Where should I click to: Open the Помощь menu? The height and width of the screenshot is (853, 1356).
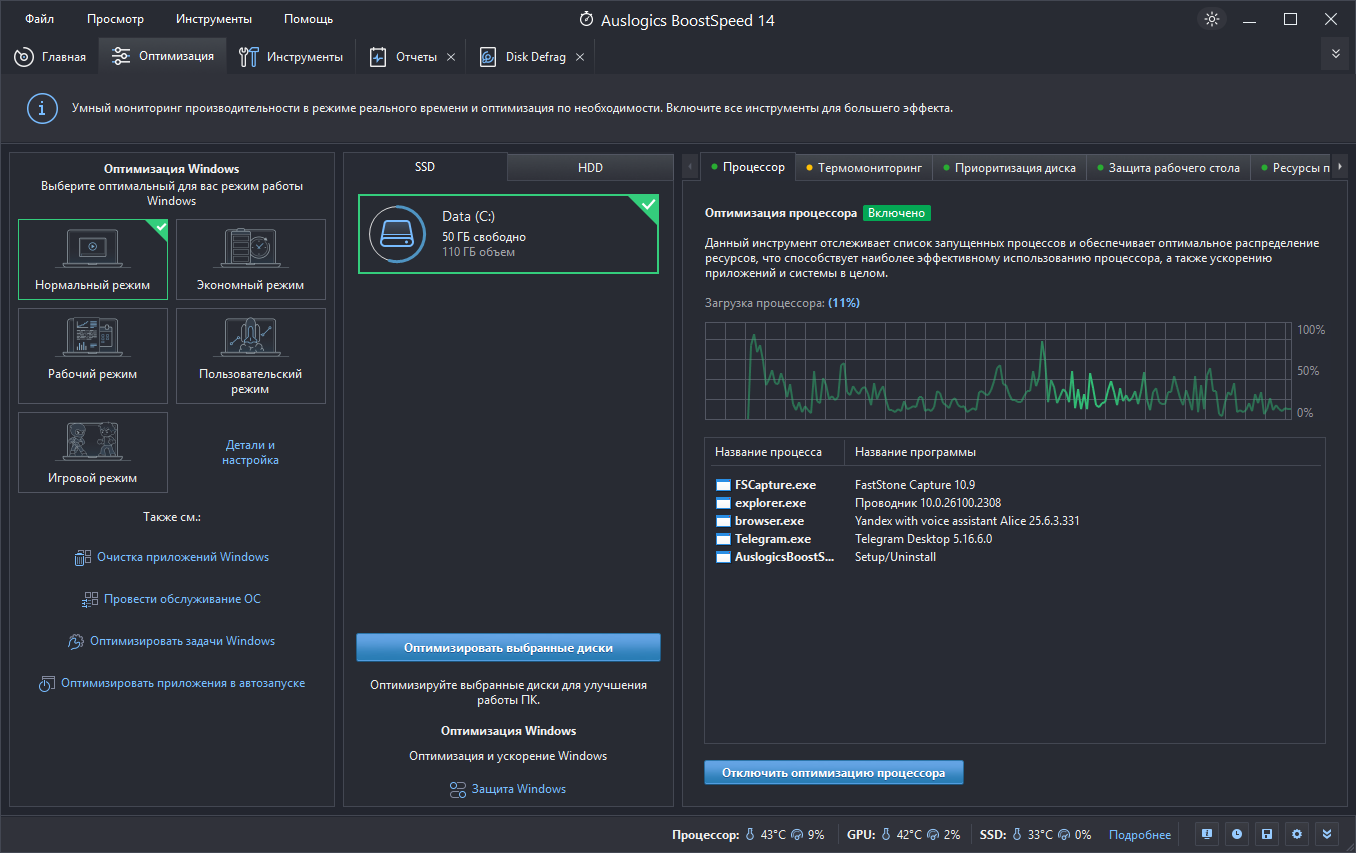[x=308, y=19]
